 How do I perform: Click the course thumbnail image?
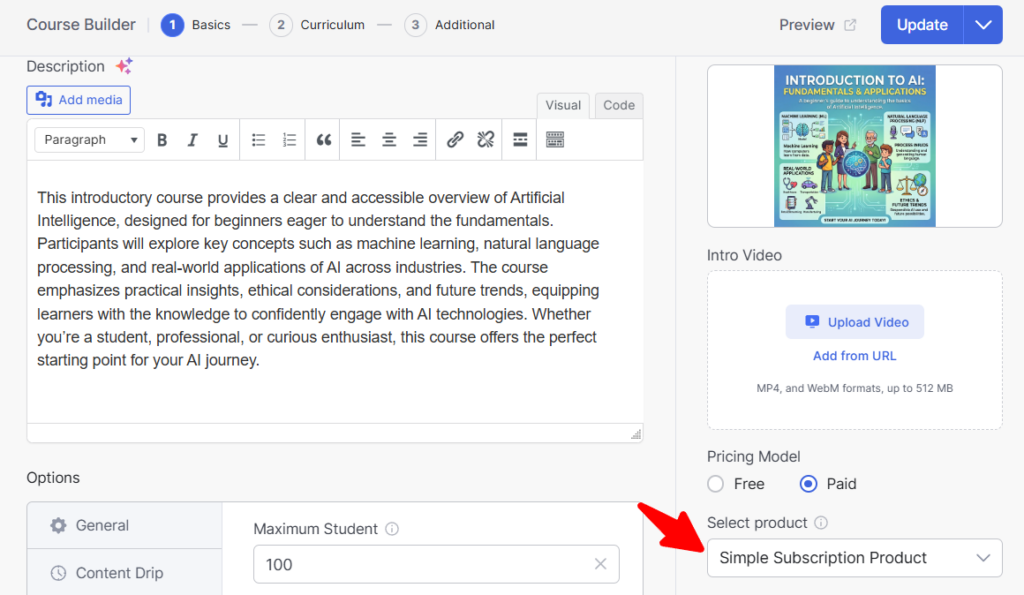coord(854,146)
